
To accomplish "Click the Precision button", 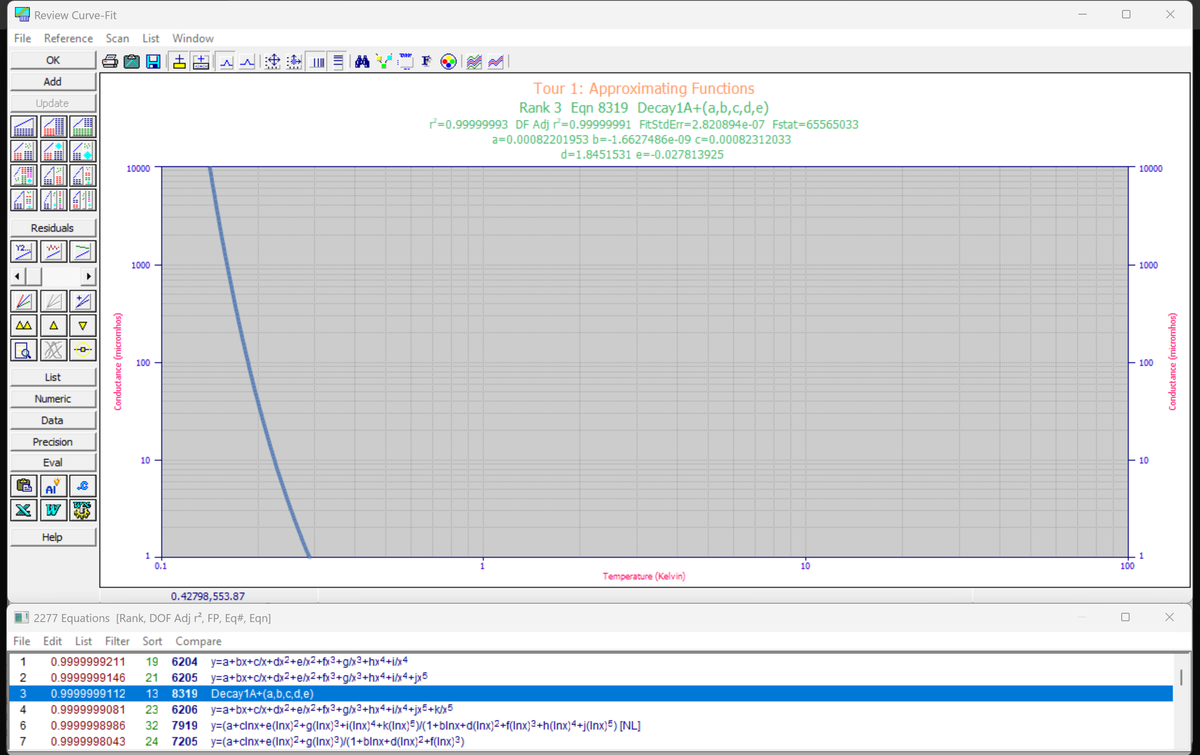I will click(53, 442).
